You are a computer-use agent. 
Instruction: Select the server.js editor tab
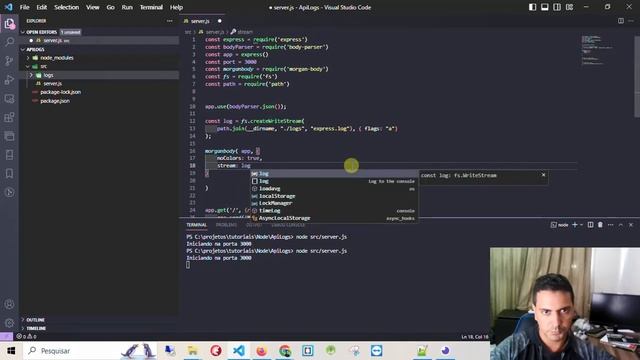202,21
